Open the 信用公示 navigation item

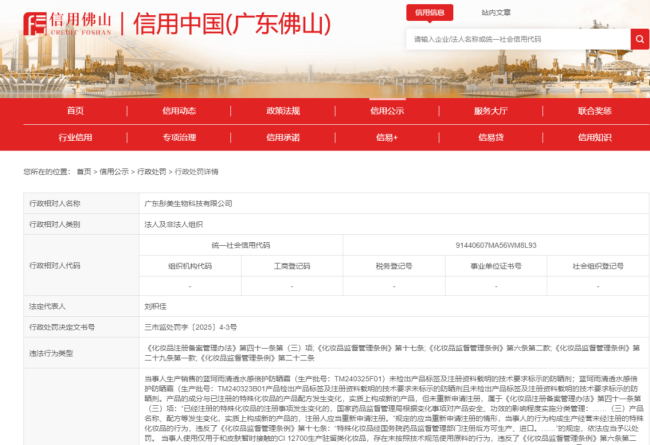tap(387, 110)
